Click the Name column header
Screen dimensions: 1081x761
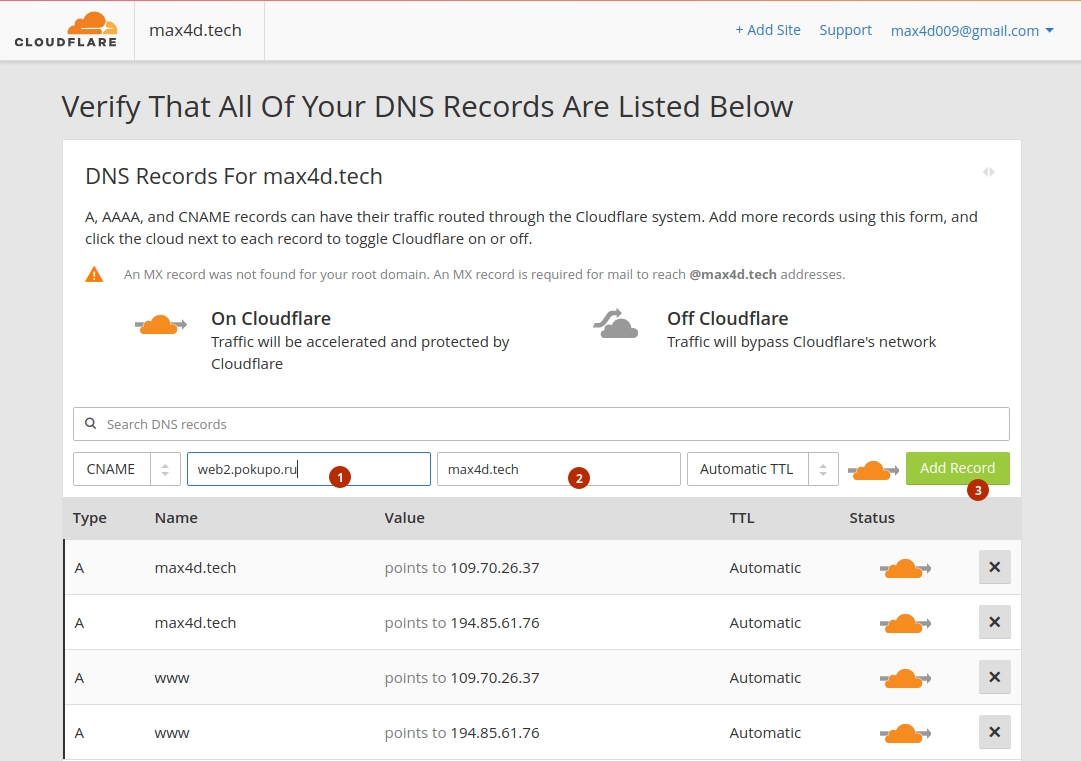(176, 518)
